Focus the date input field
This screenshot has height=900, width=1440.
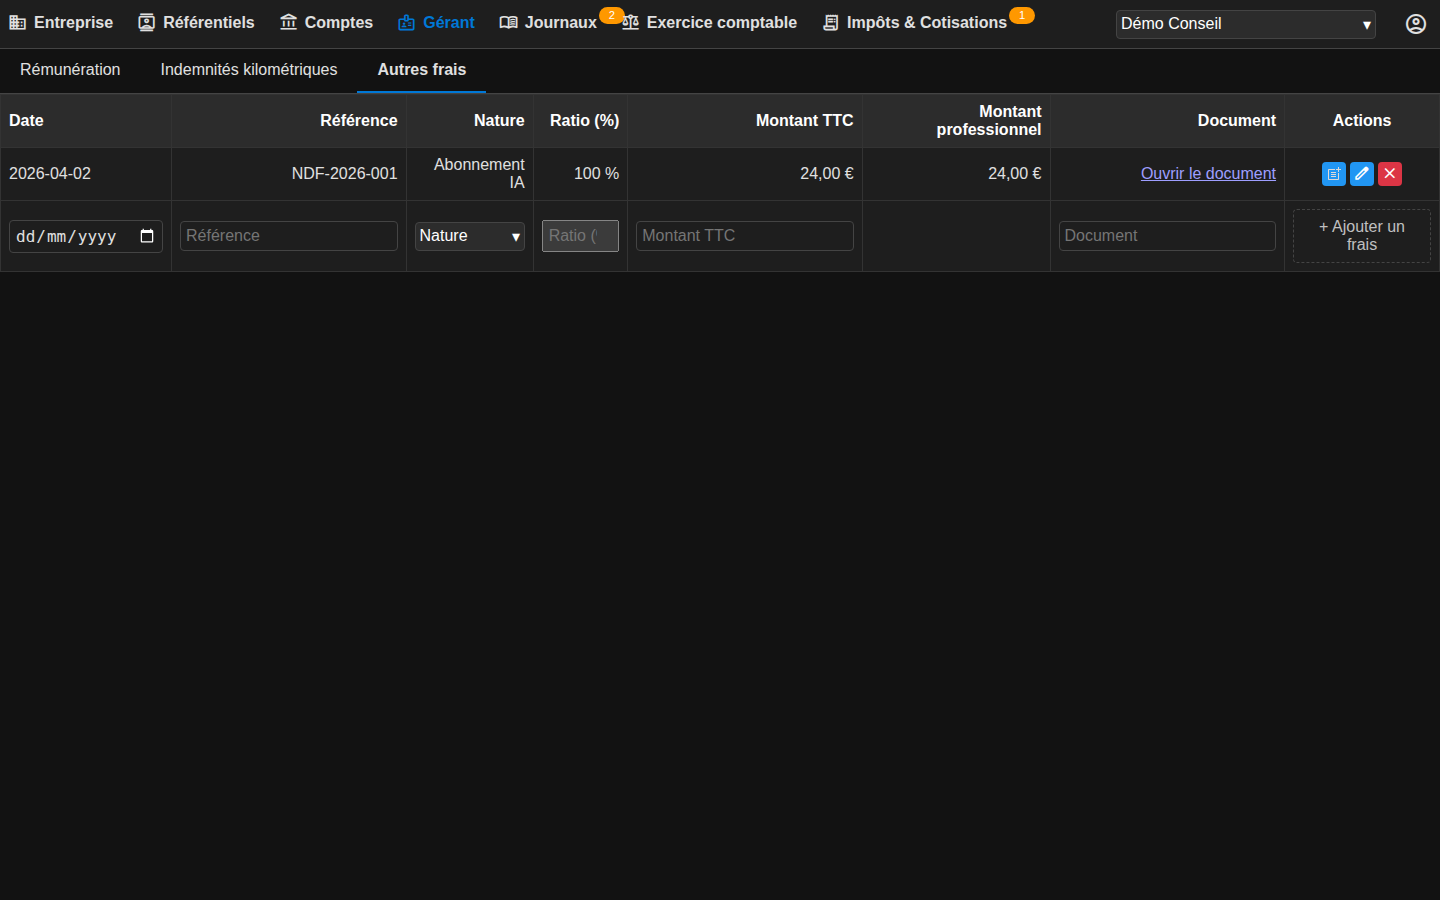point(86,236)
